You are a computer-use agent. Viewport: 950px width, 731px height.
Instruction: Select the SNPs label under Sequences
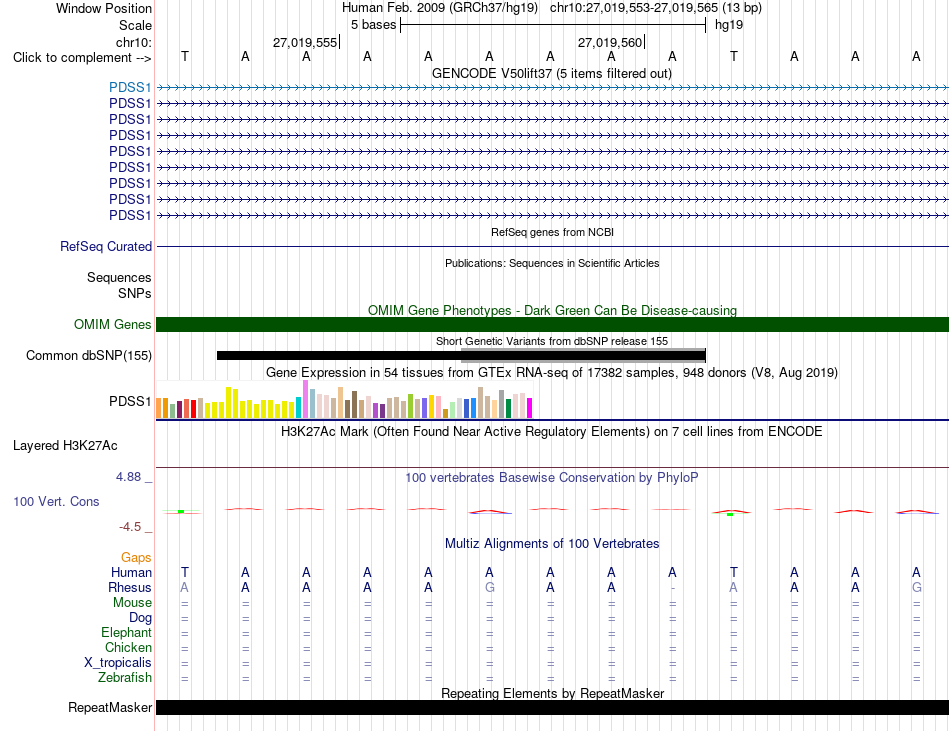(x=135, y=293)
